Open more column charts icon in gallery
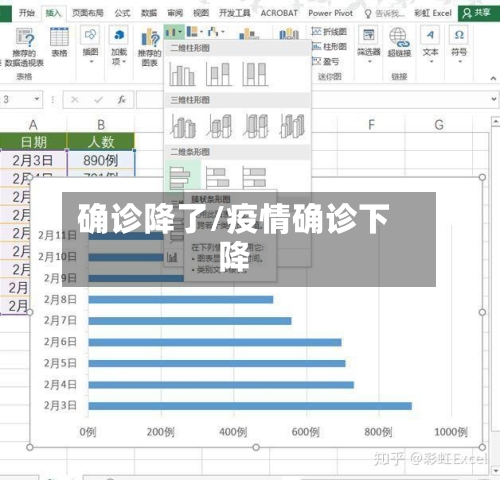Screen dimensions: 500x480 click(x=172, y=257)
